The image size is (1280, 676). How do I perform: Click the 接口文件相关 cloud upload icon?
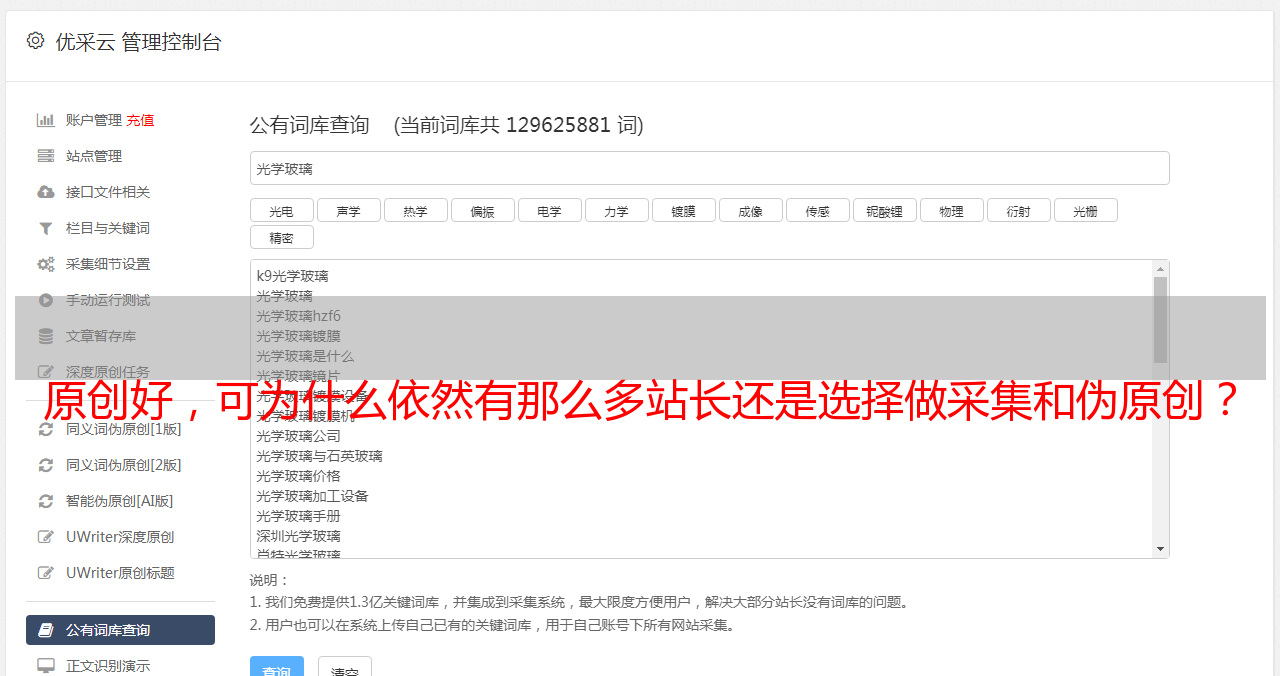click(46, 192)
